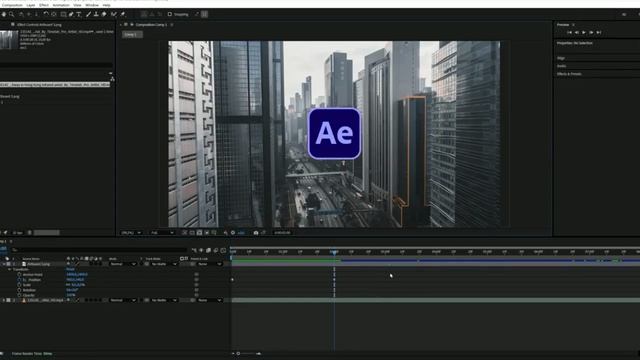640x360 pixels.
Task: Toggle the Position stopwatch
Action: click(19, 280)
